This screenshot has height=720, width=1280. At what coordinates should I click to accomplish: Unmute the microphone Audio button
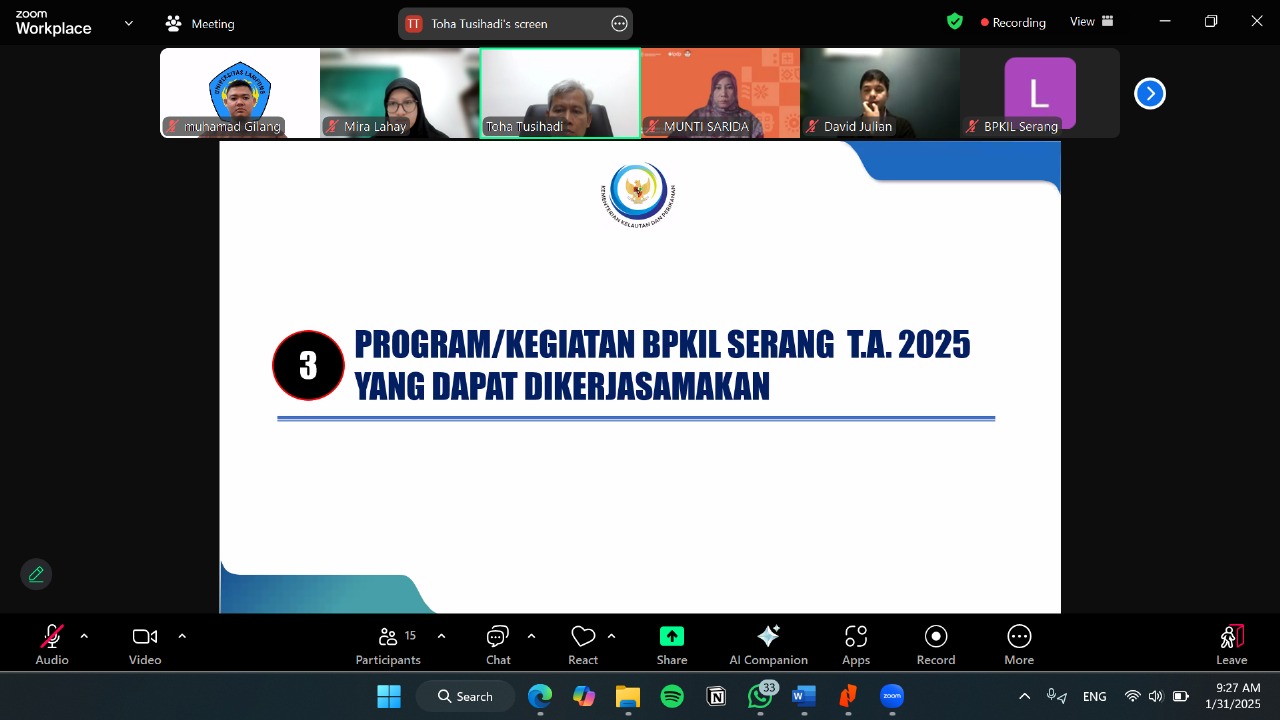pyautogui.click(x=52, y=645)
